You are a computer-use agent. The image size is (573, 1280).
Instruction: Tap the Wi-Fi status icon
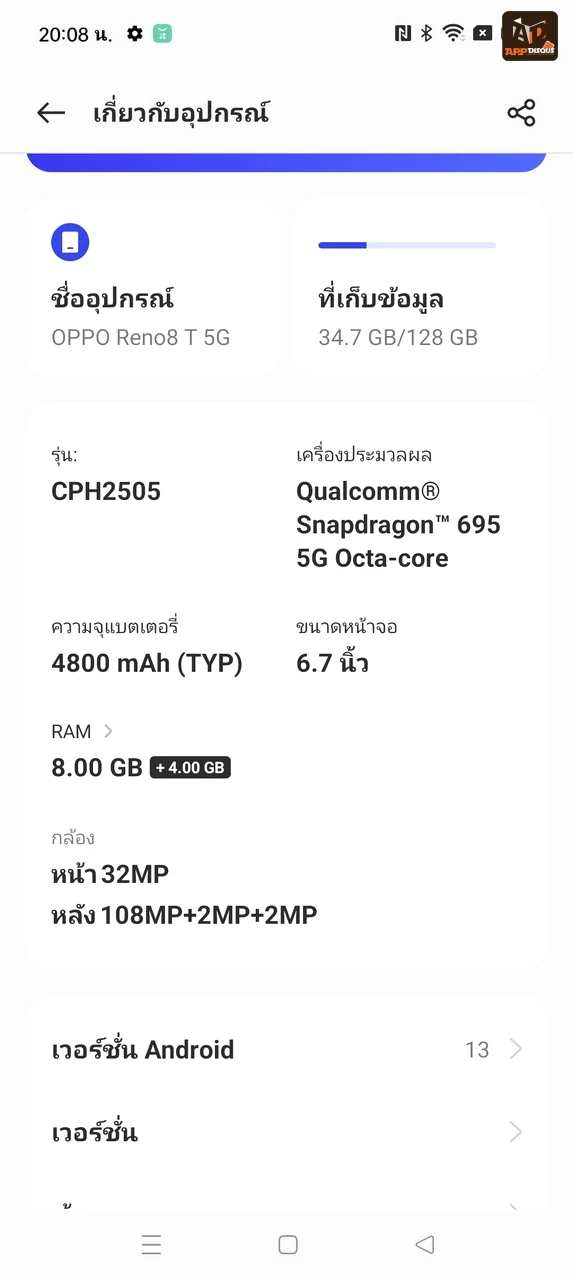point(454,34)
